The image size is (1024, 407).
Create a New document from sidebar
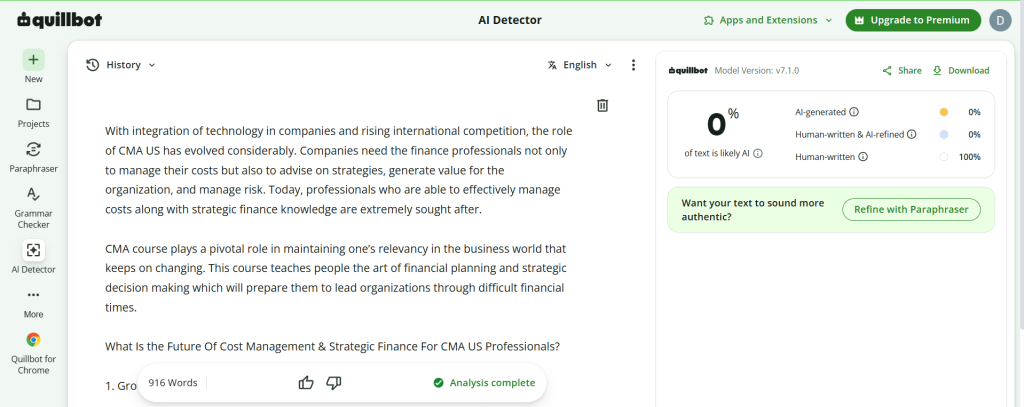point(33,66)
